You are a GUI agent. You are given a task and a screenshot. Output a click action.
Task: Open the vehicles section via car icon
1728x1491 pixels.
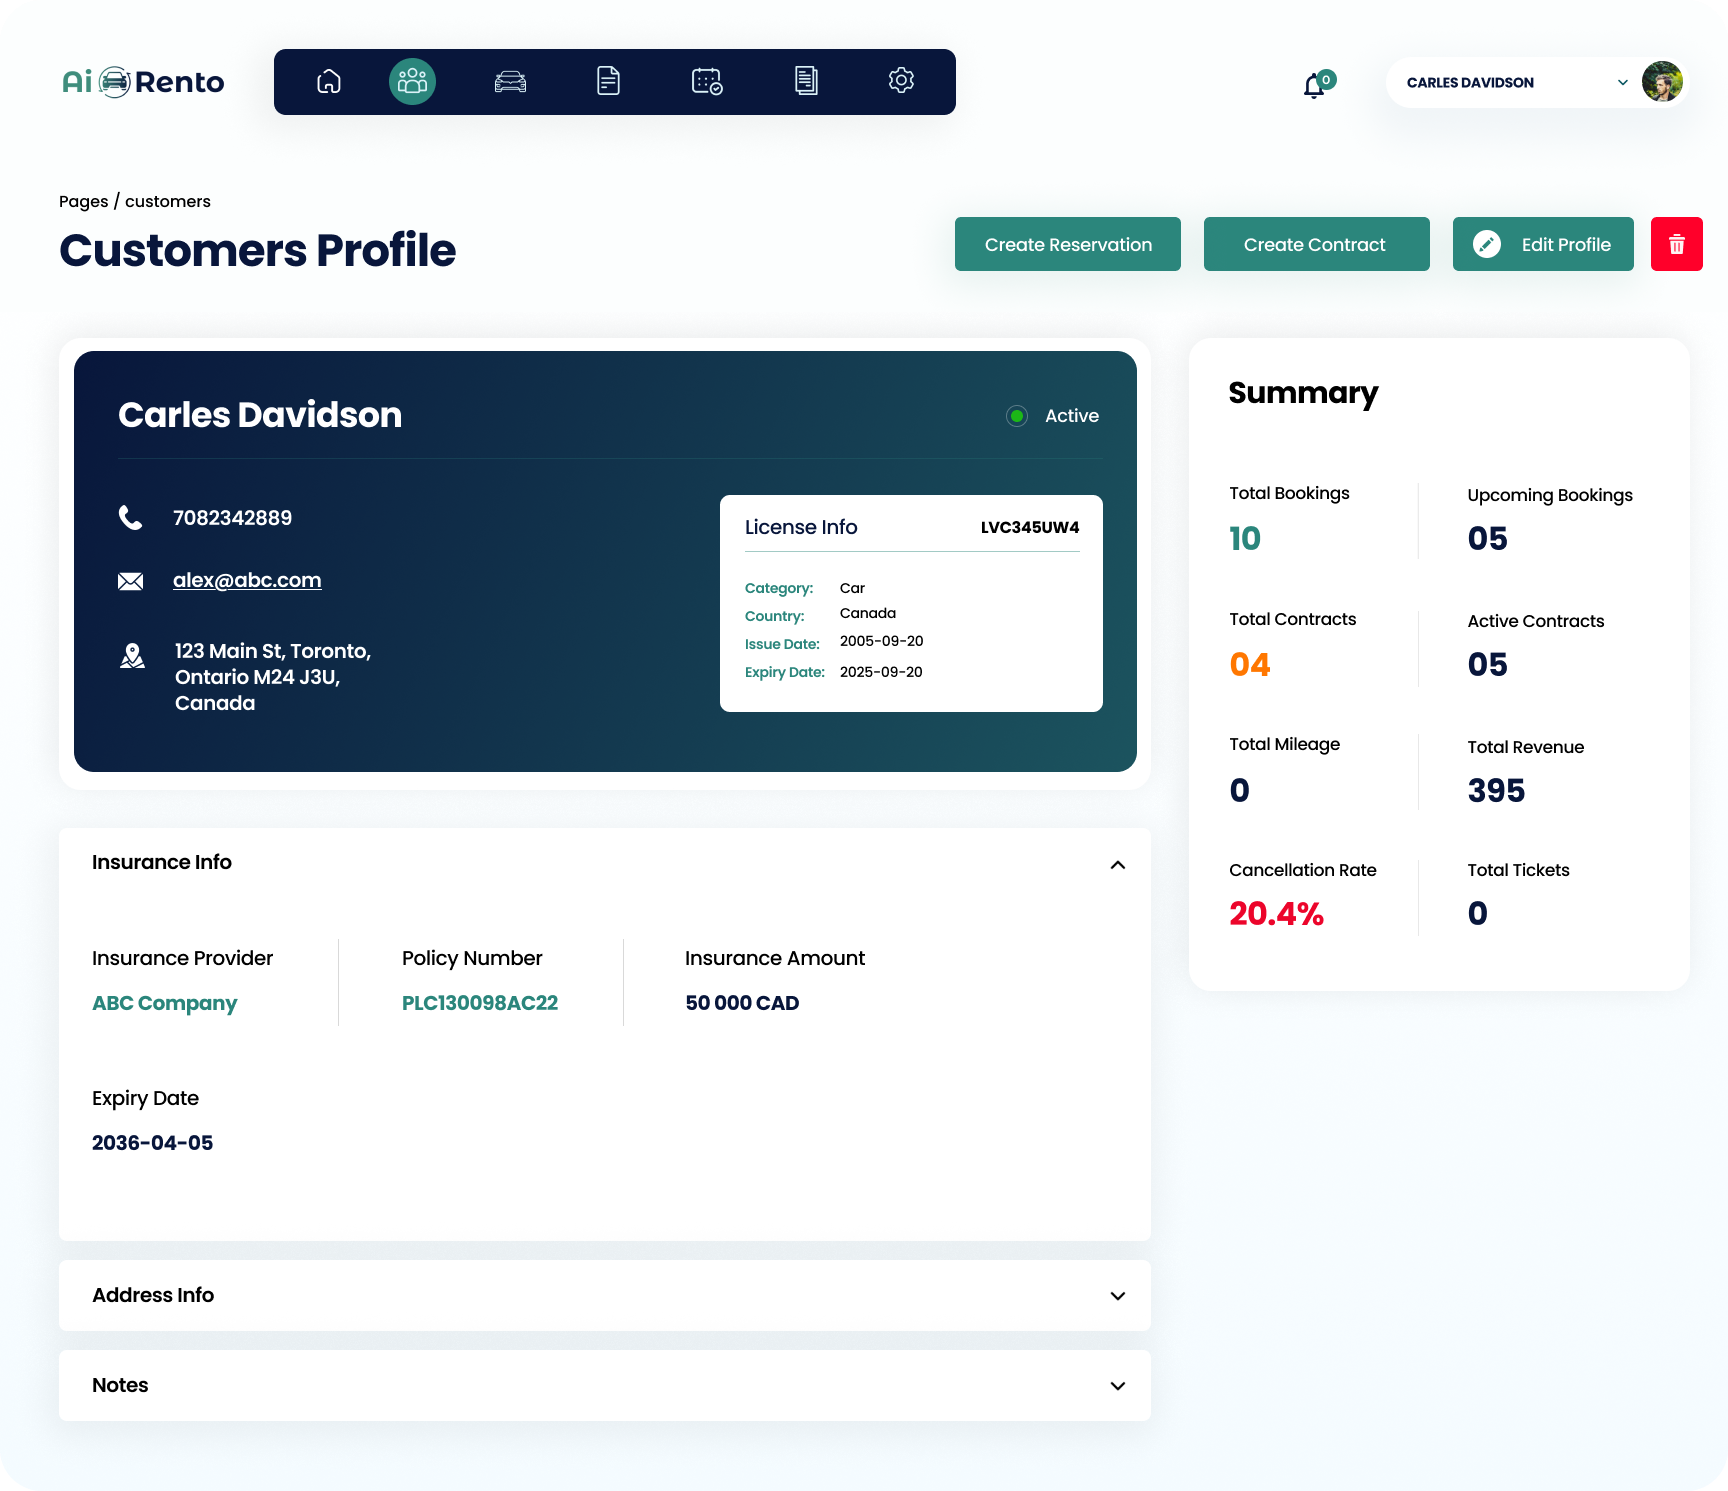(510, 81)
